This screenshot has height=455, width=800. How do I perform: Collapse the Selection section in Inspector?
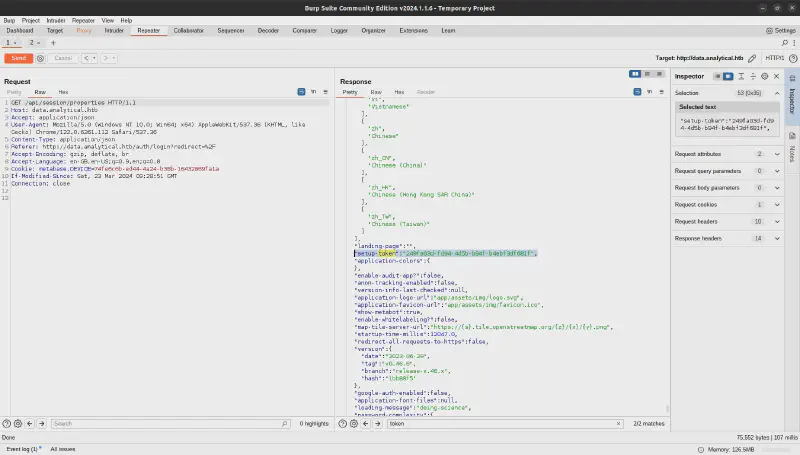(776, 92)
